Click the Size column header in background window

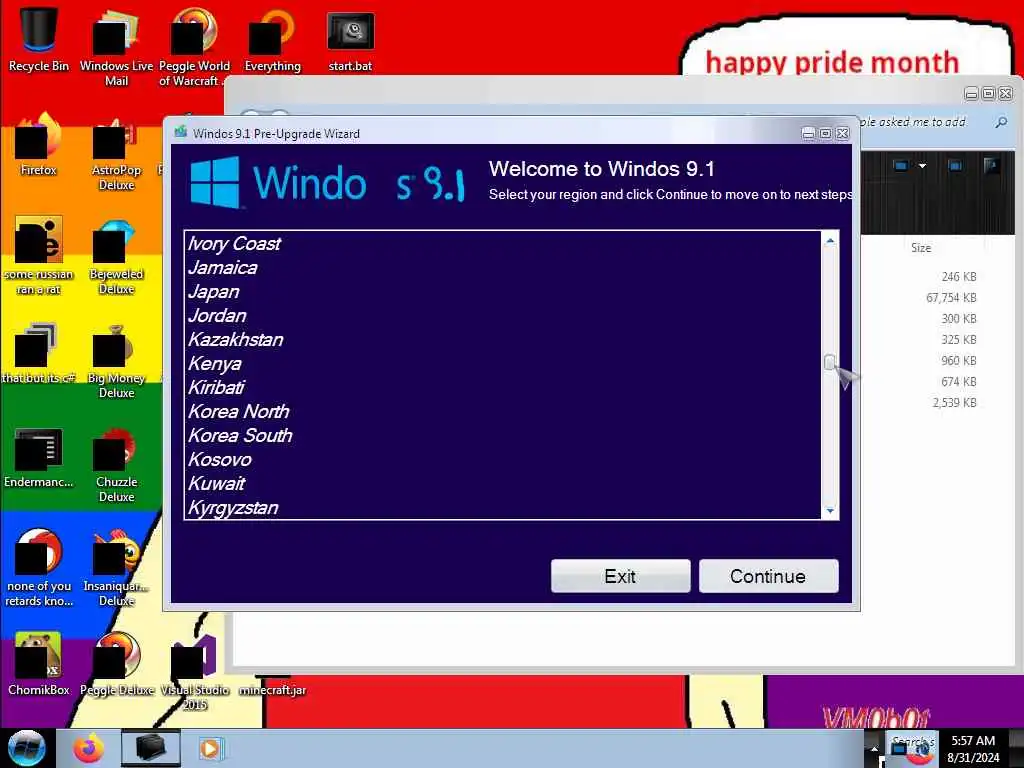tap(921, 248)
